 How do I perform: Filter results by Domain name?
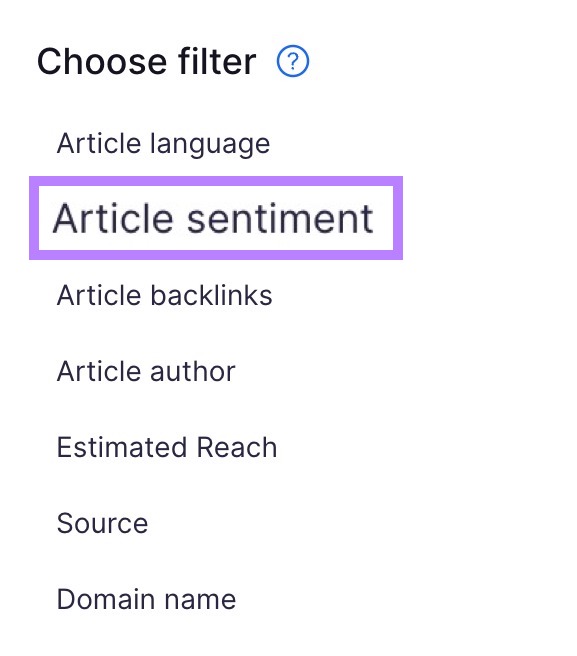click(146, 599)
